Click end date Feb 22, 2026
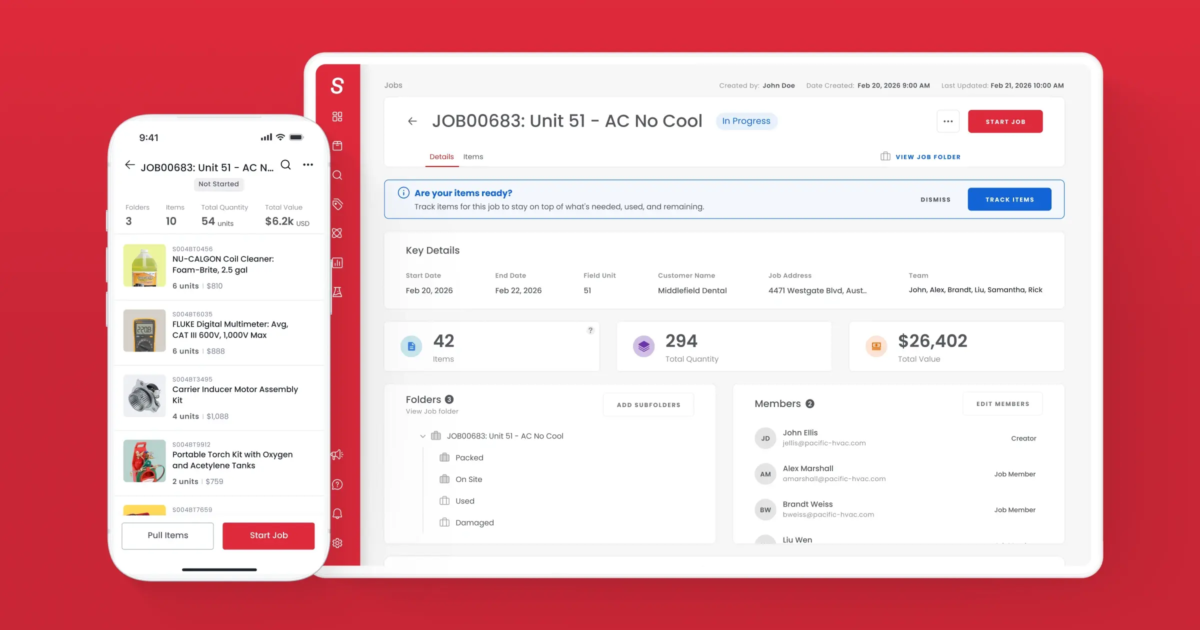Viewport: 1200px width, 630px height. (518, 290)
